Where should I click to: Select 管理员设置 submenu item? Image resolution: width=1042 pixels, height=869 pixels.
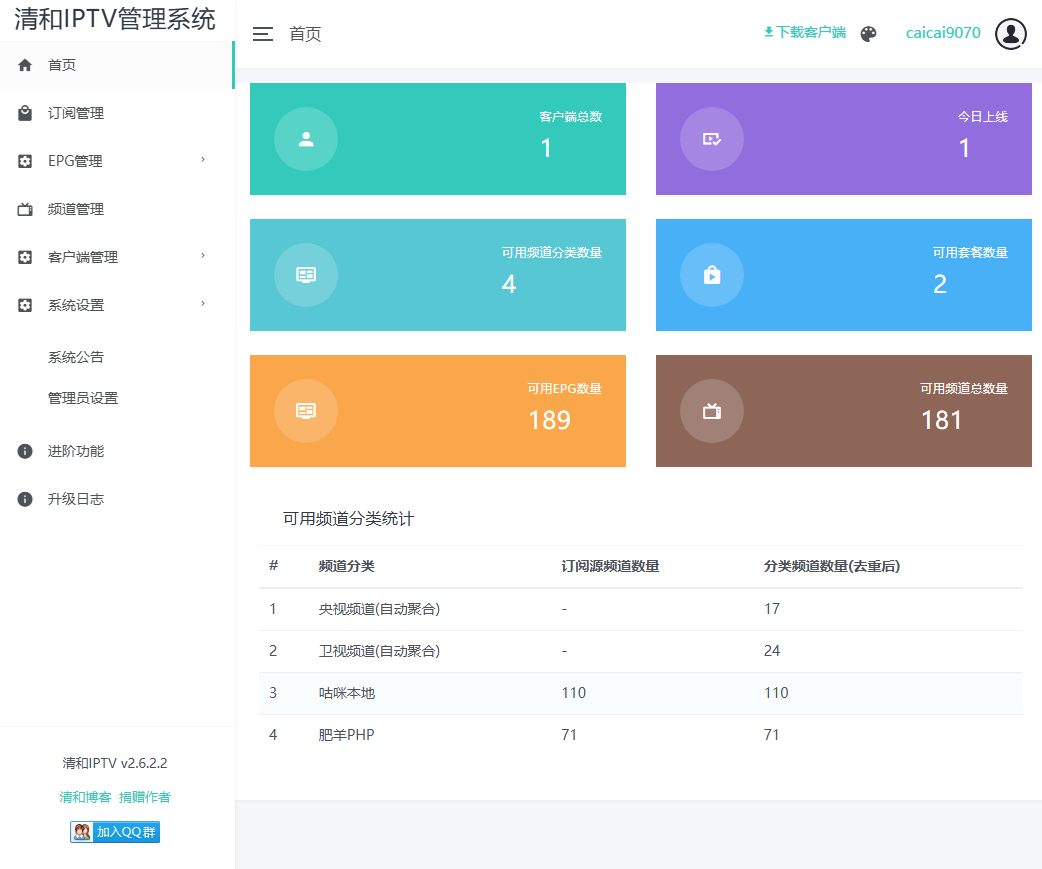(x=83, y=398)
